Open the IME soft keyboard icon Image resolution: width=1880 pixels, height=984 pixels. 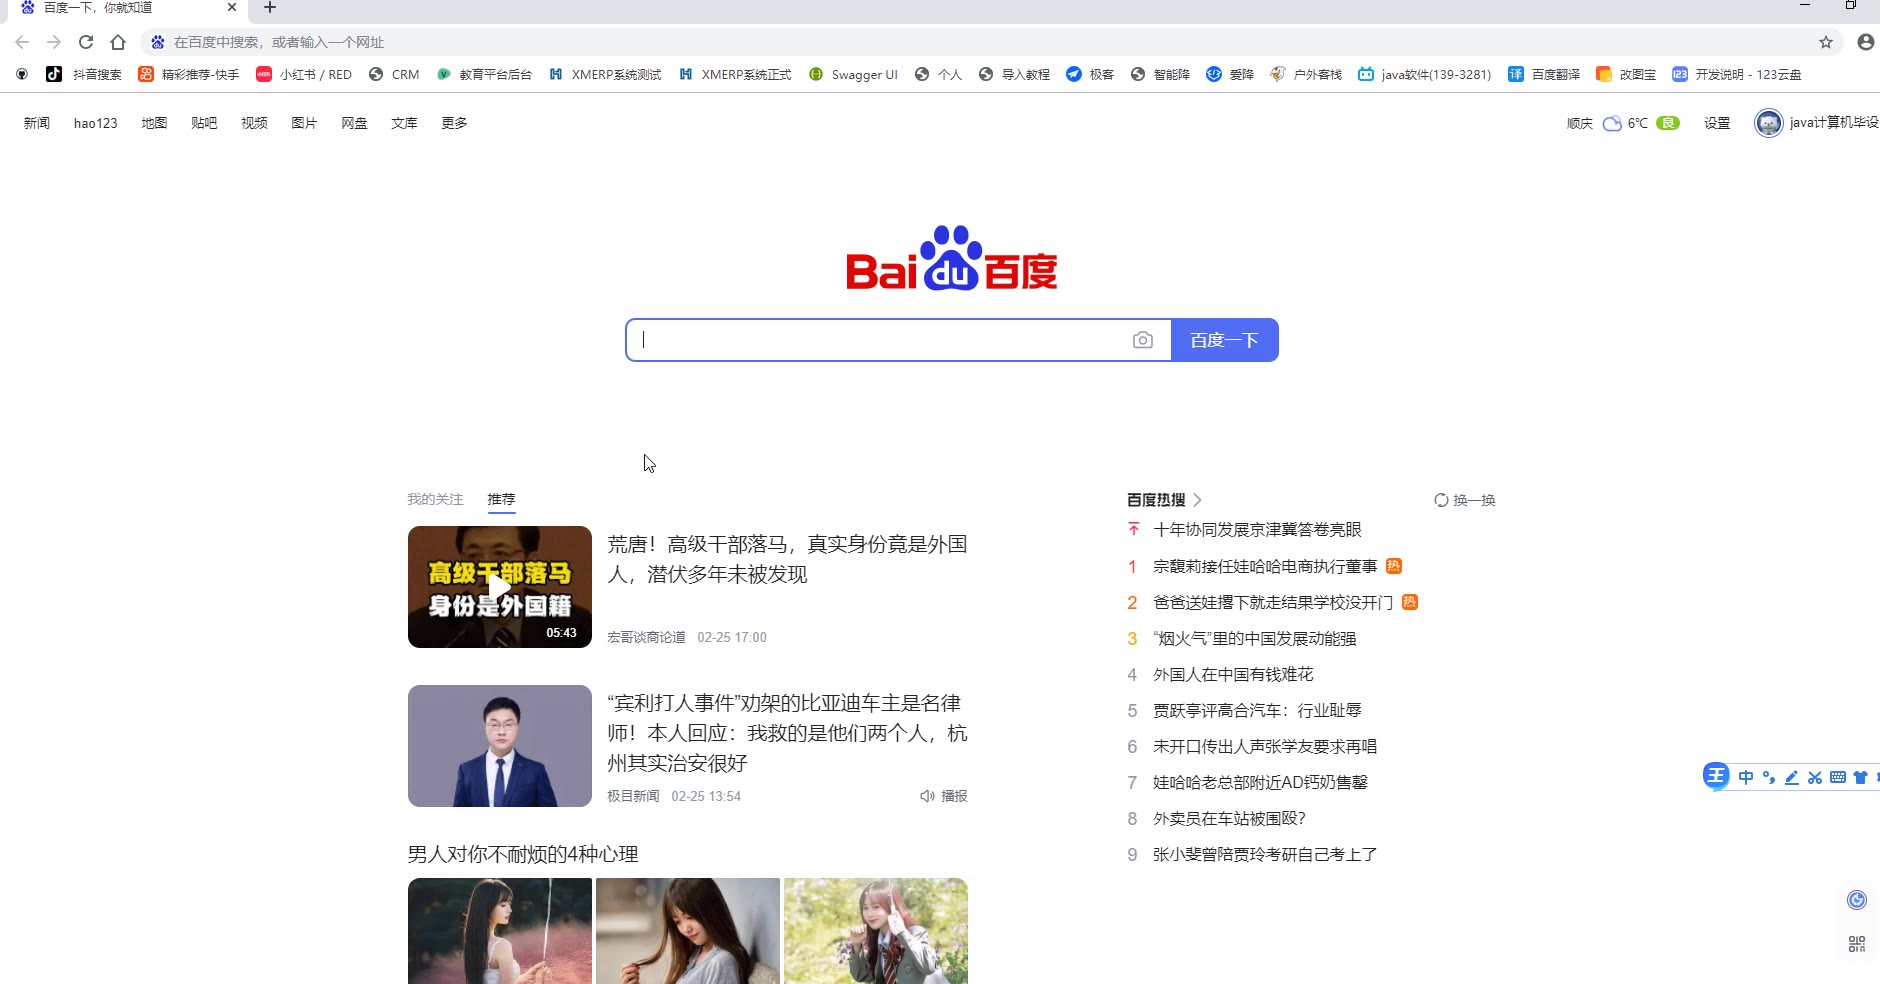pyautogui.click(x=1838, y=777)
